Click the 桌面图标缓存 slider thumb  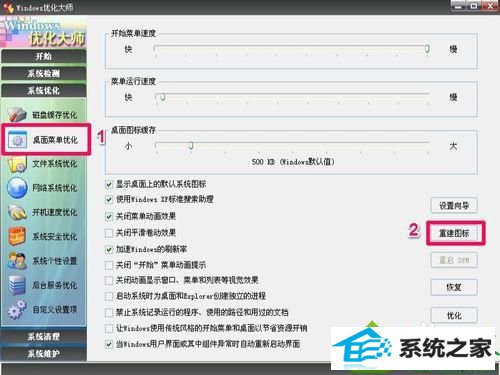point(191,145)
